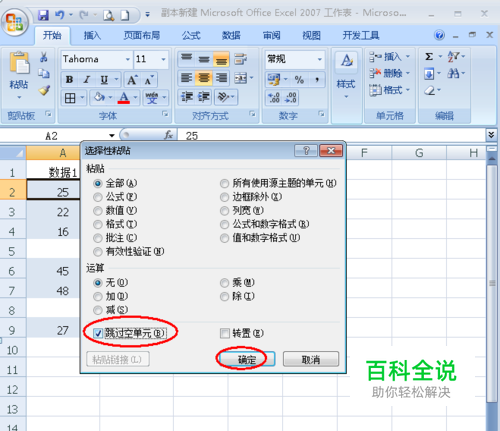Screen dimensions: 500x431
Task: Switch to 插入 ribbon tab
Action: tap(92, 35)
